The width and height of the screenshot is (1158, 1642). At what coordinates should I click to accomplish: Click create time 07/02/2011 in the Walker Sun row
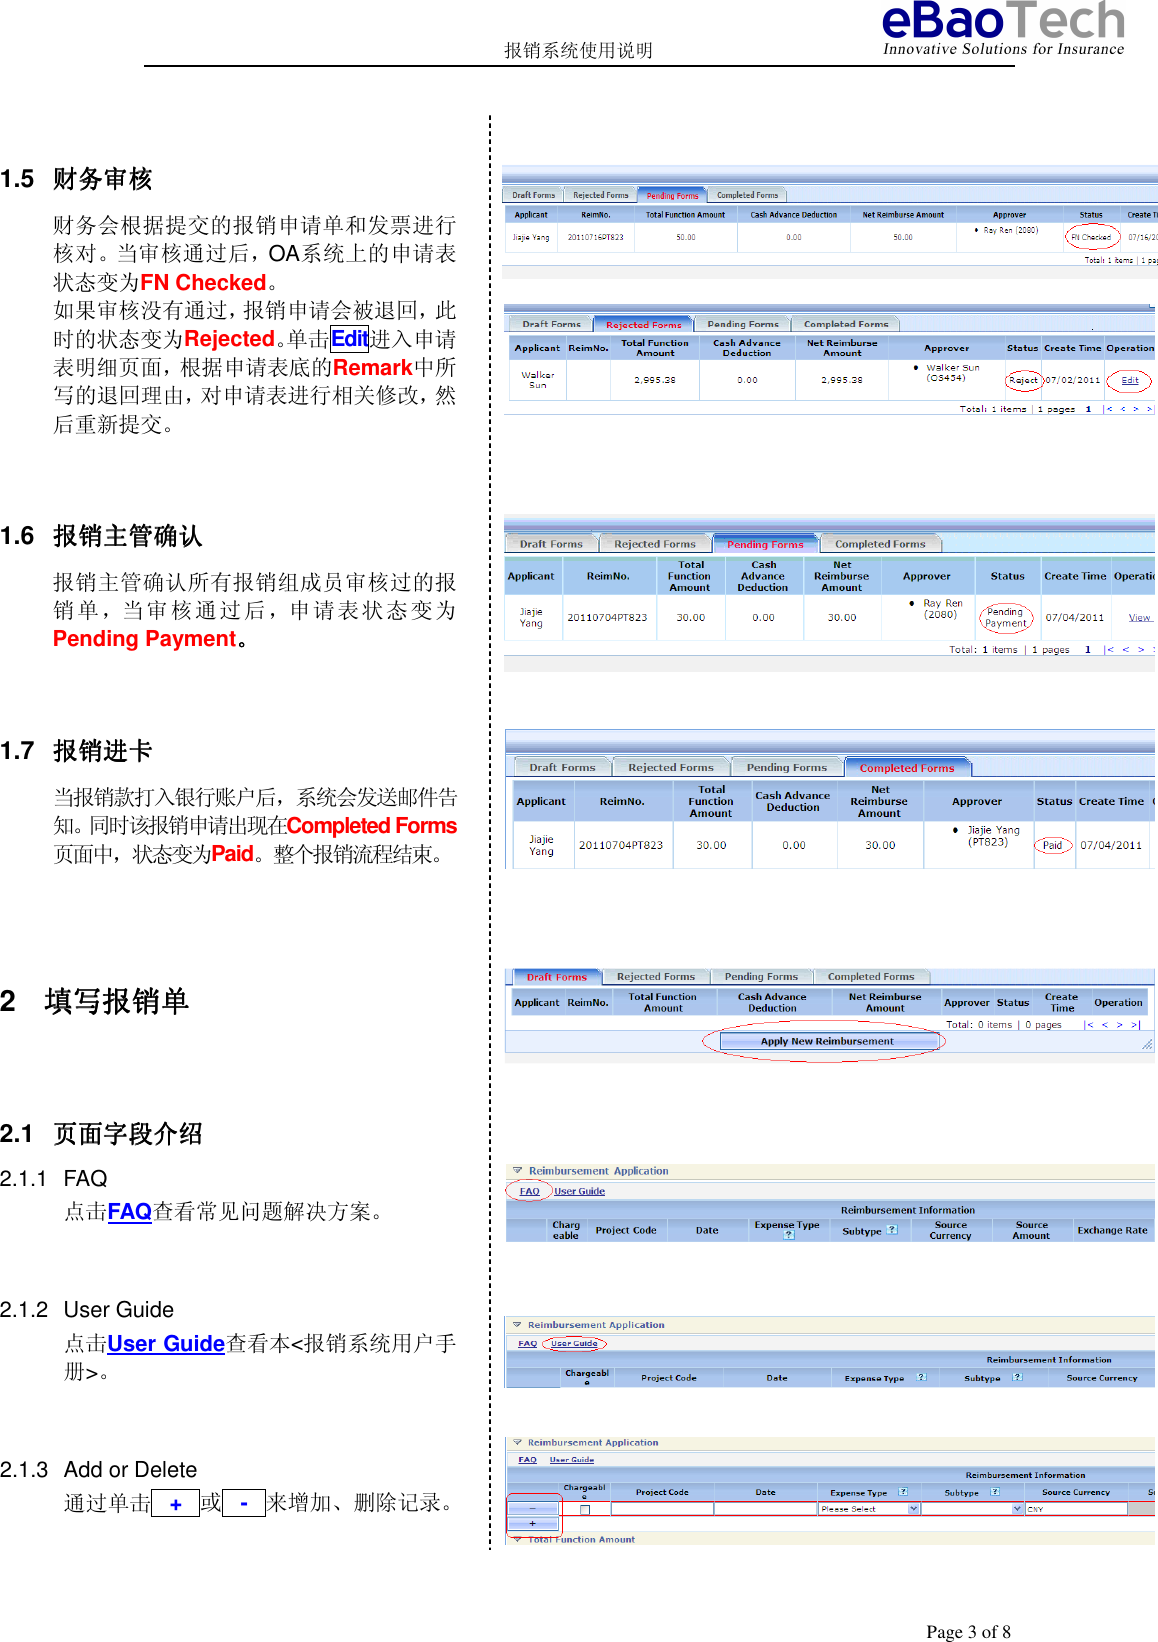(1072, 380)
